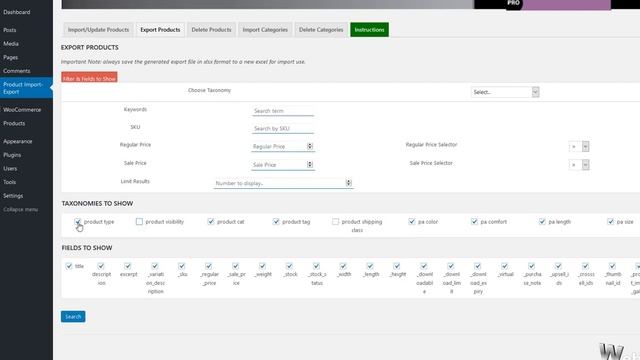Uncheck the _download_expiry field checkbox
The image size is (640, 360).
(478, 266)
